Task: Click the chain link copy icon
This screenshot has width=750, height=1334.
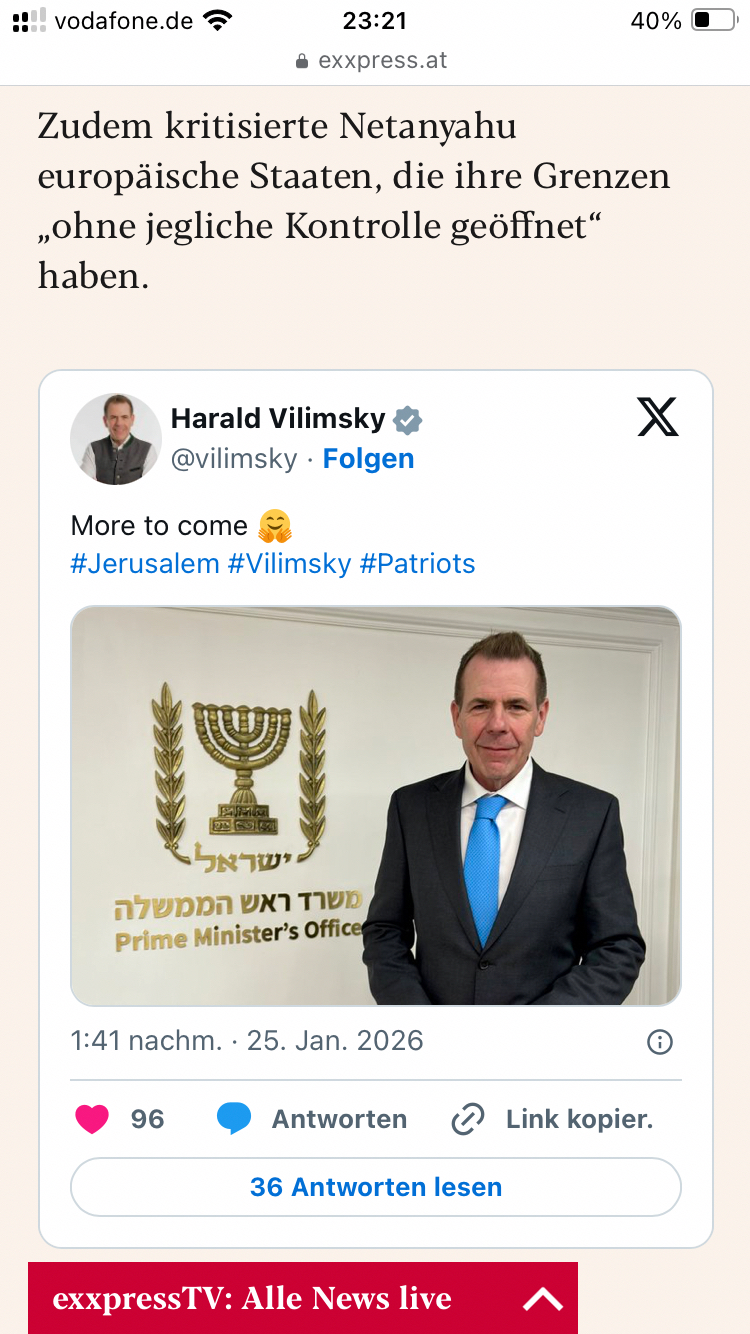Action: pos(467,1119)
